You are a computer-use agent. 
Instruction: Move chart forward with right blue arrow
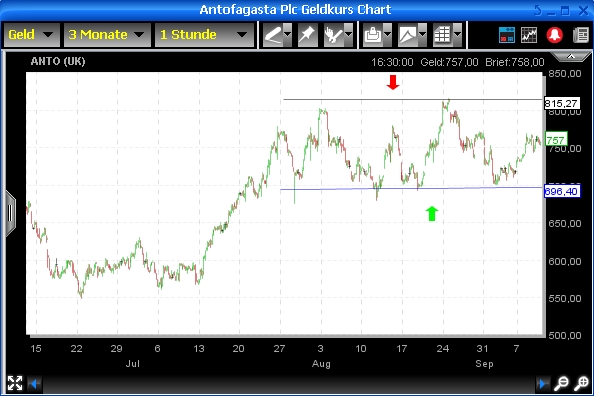tap(542, 384)
